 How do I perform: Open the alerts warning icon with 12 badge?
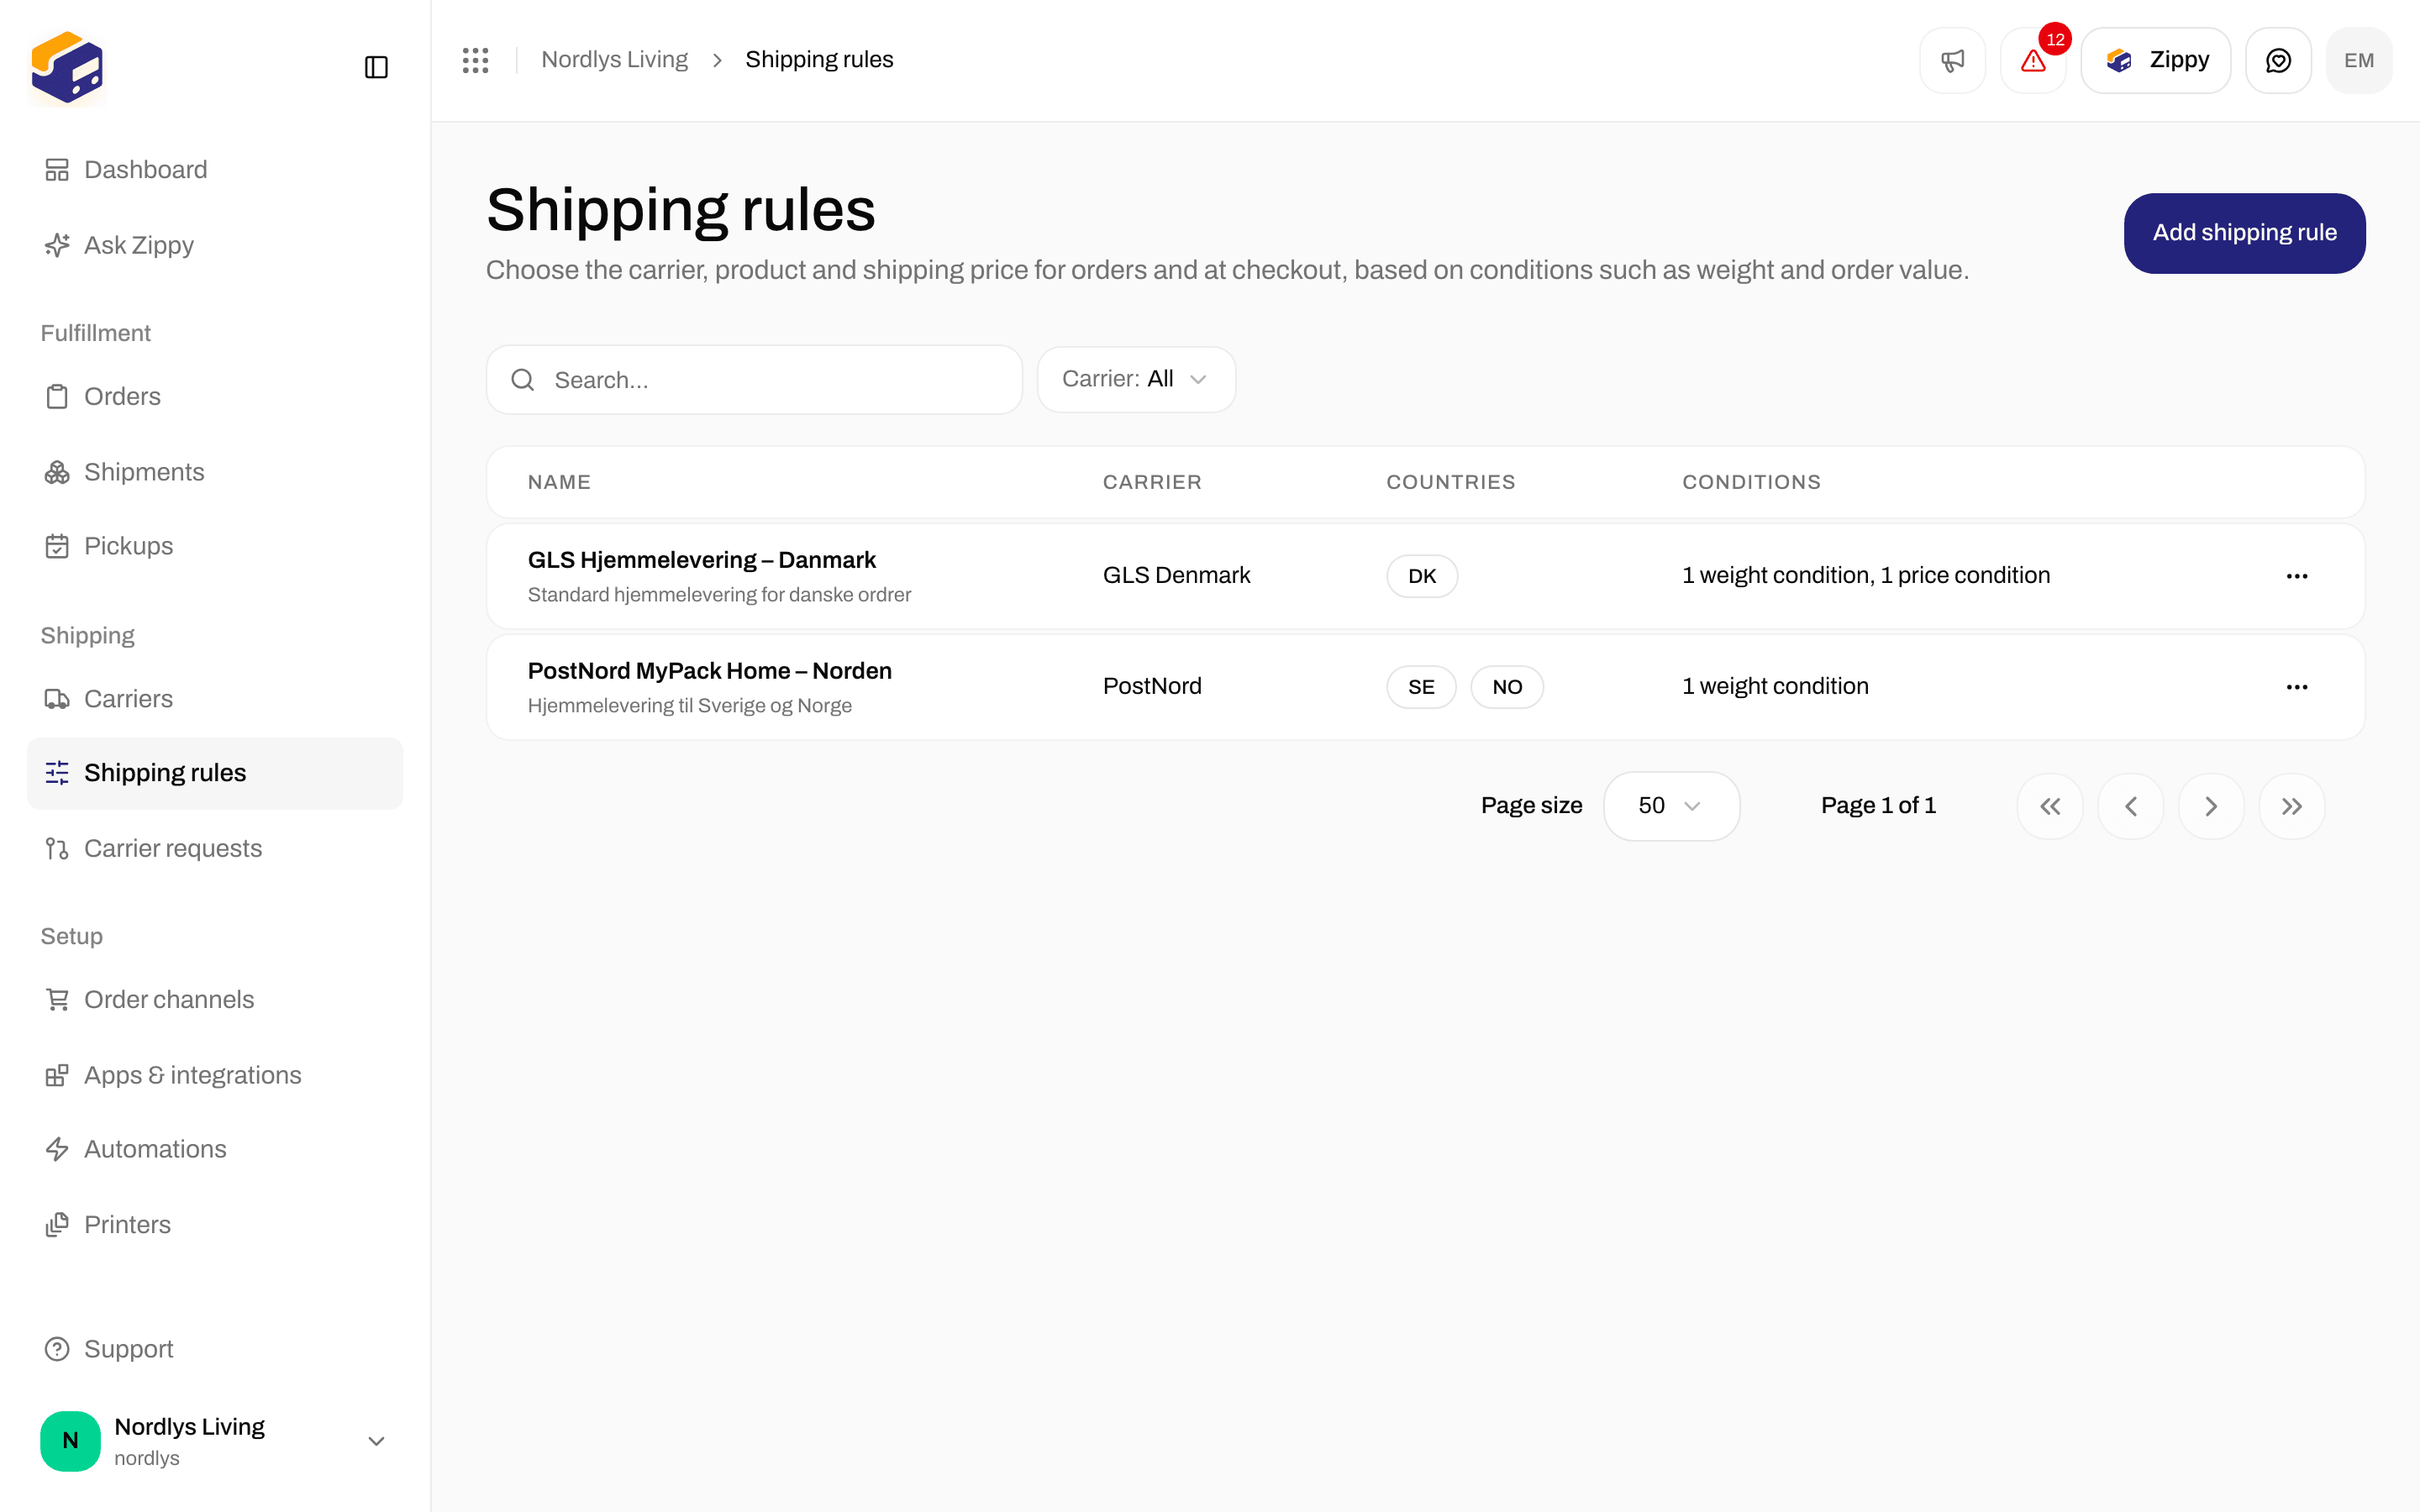coord(2033,60)
